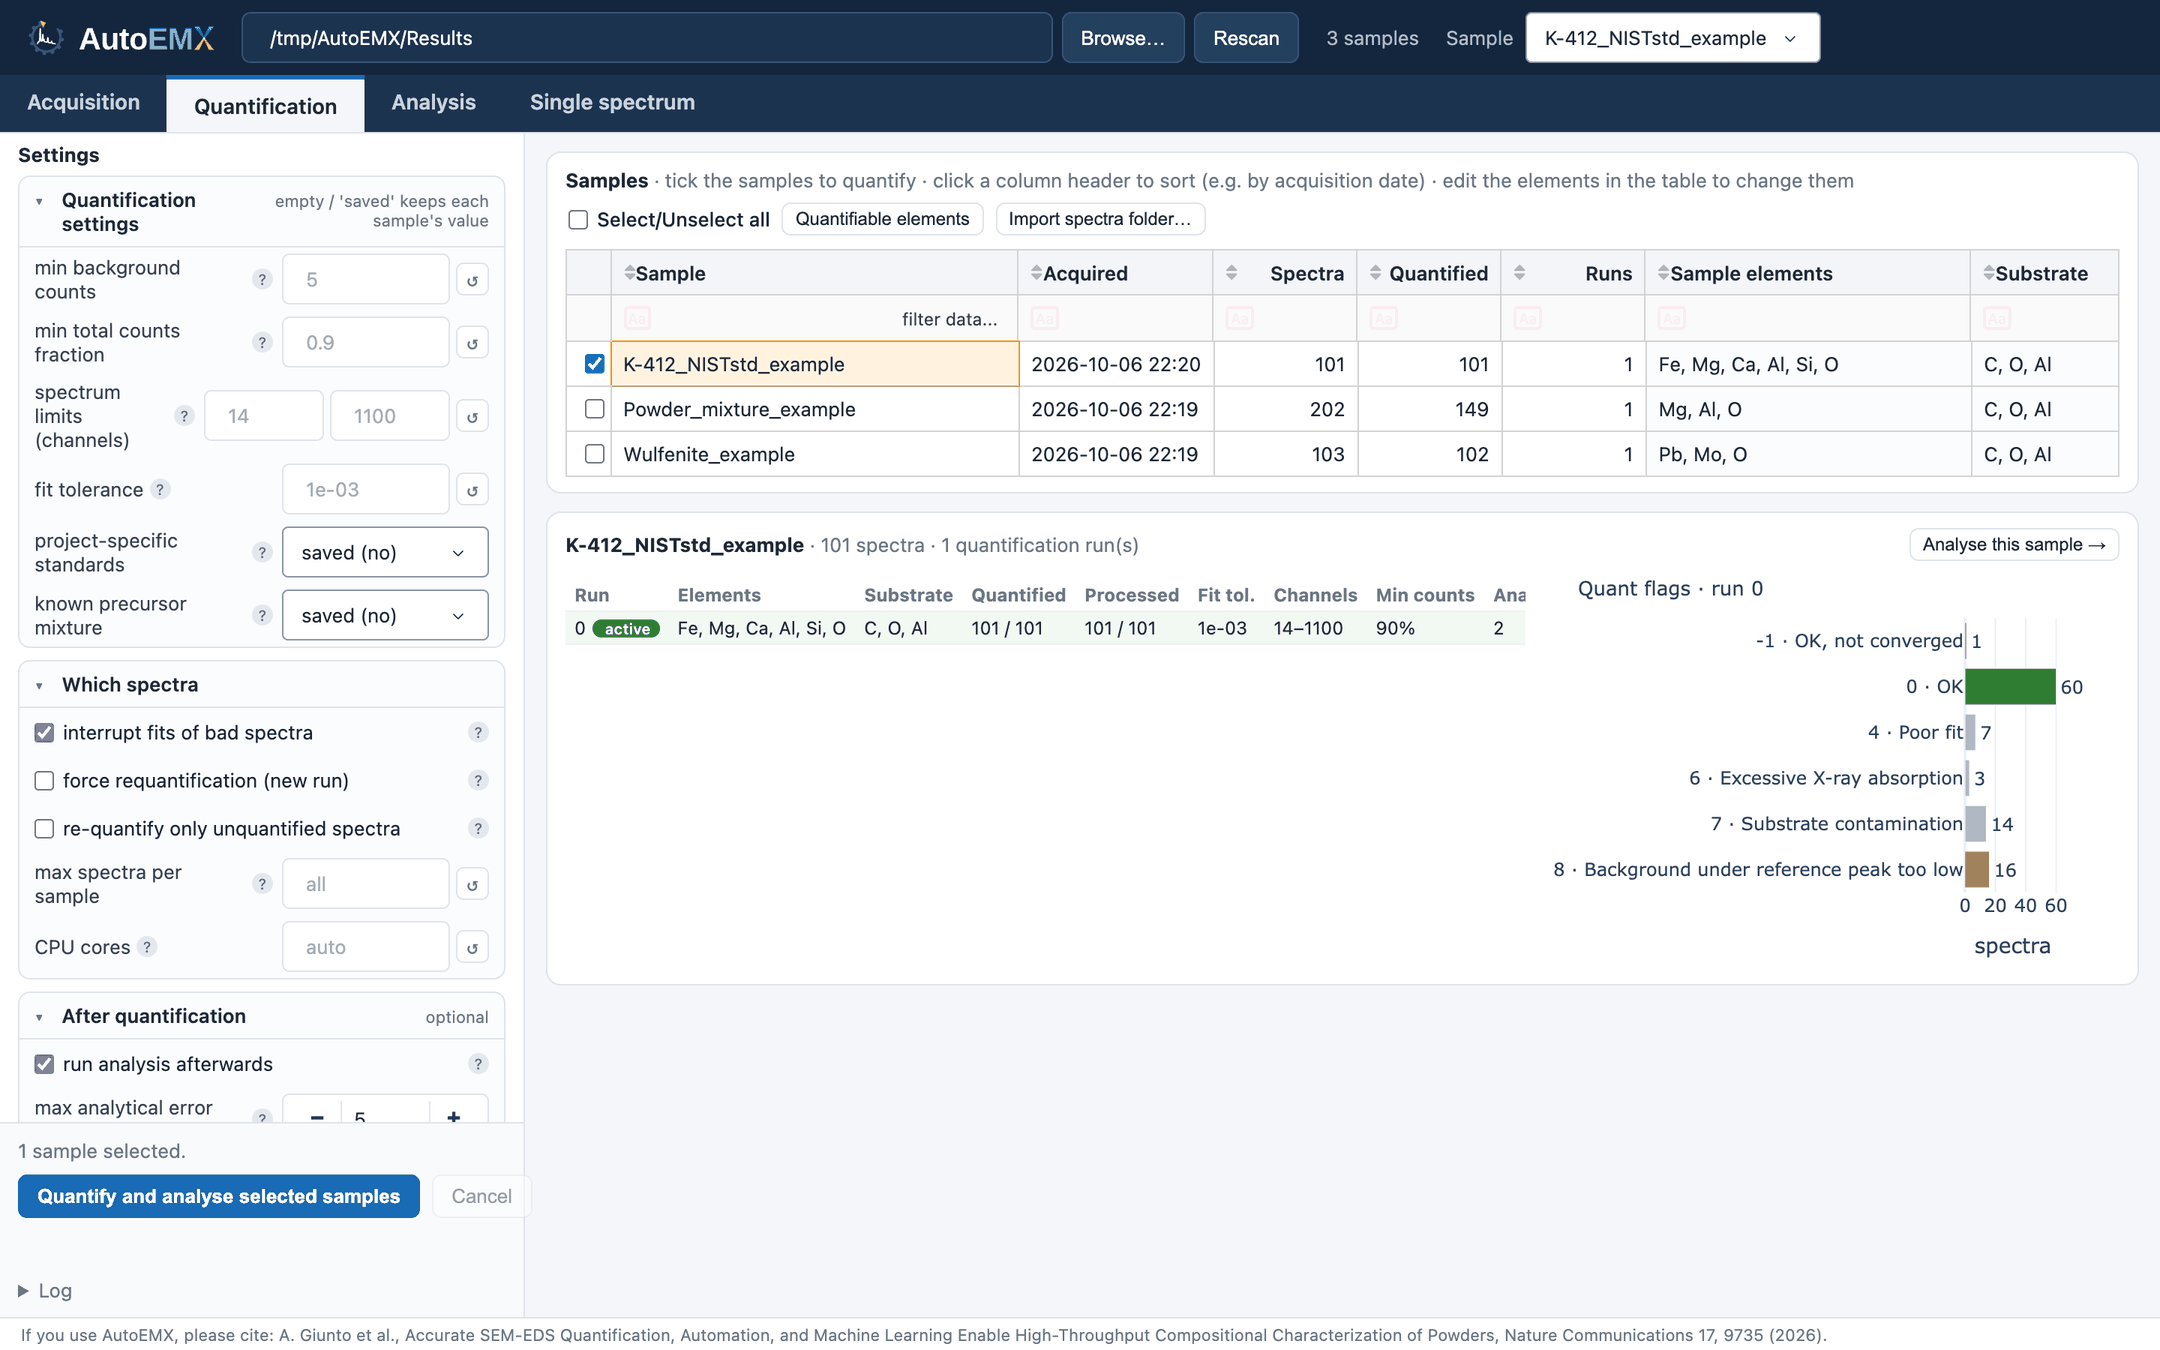This screenshot has height=1350, width=2160.
Task: Open help for force requantification
Action: 478,781
